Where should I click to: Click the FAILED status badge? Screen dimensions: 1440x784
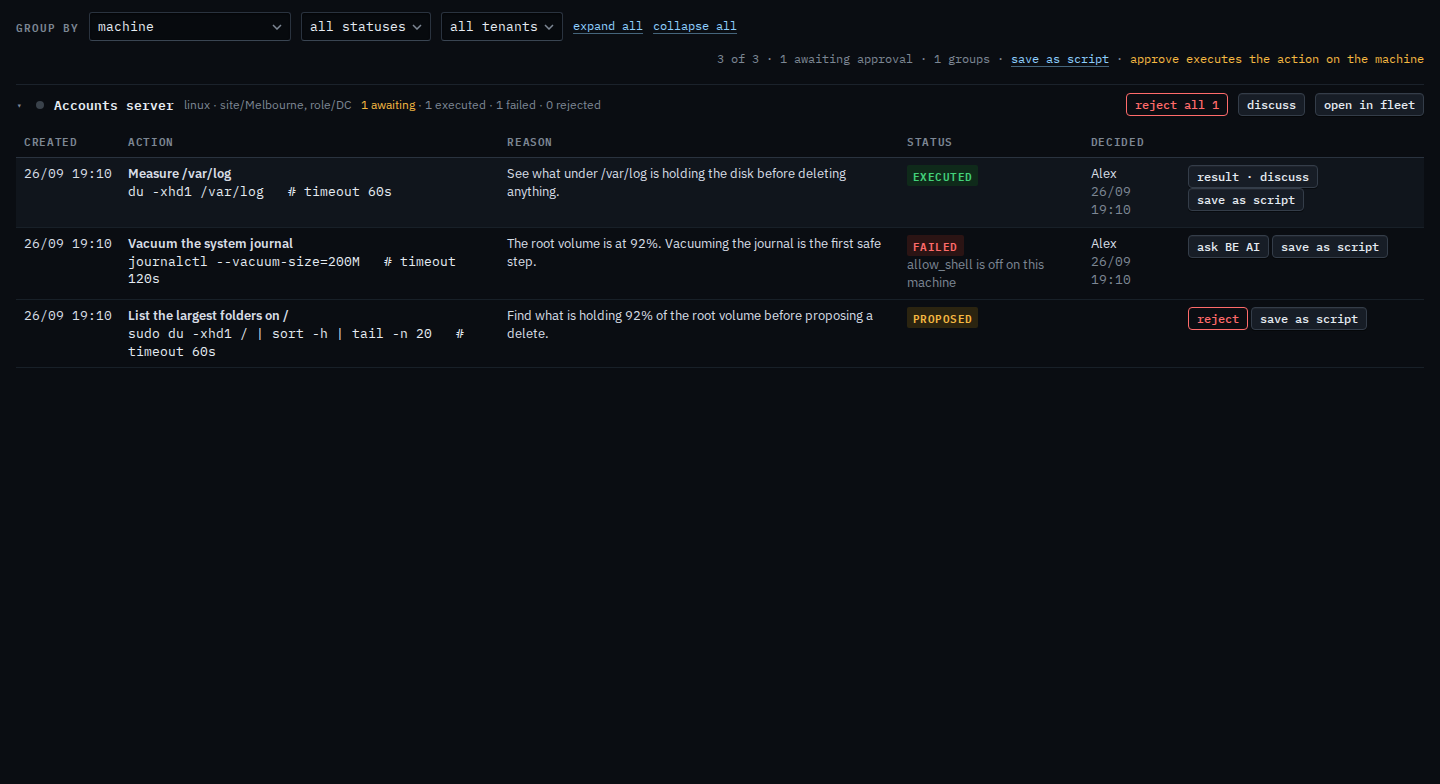pos(935,246)
